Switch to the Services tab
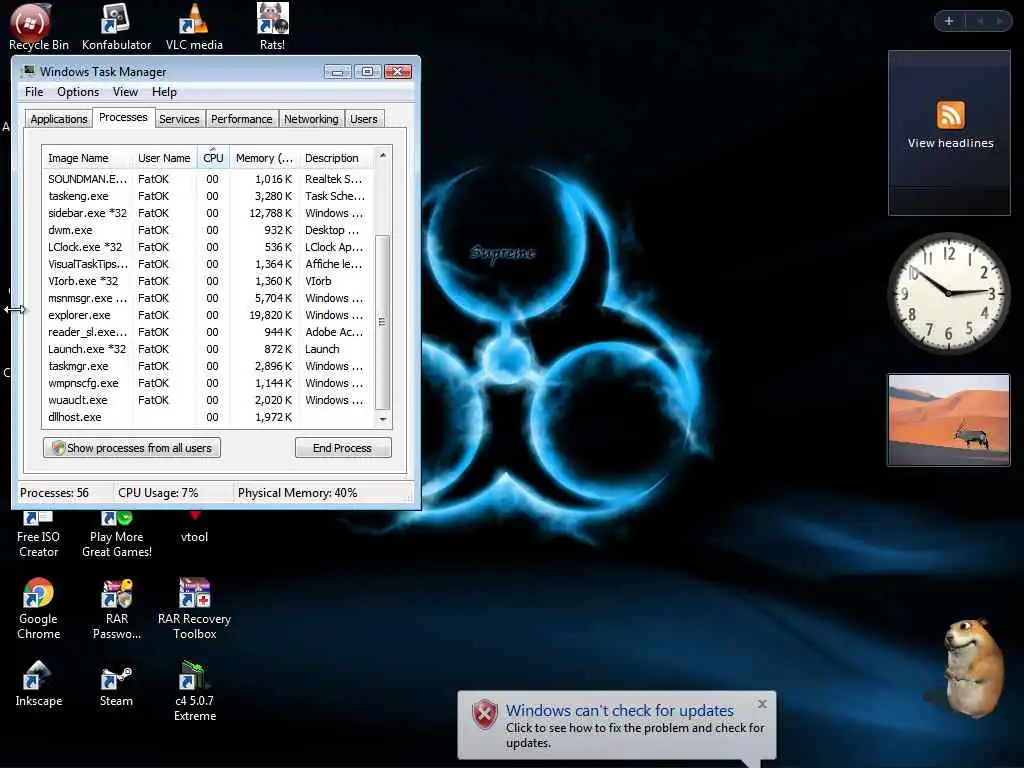 coord(179,119)
